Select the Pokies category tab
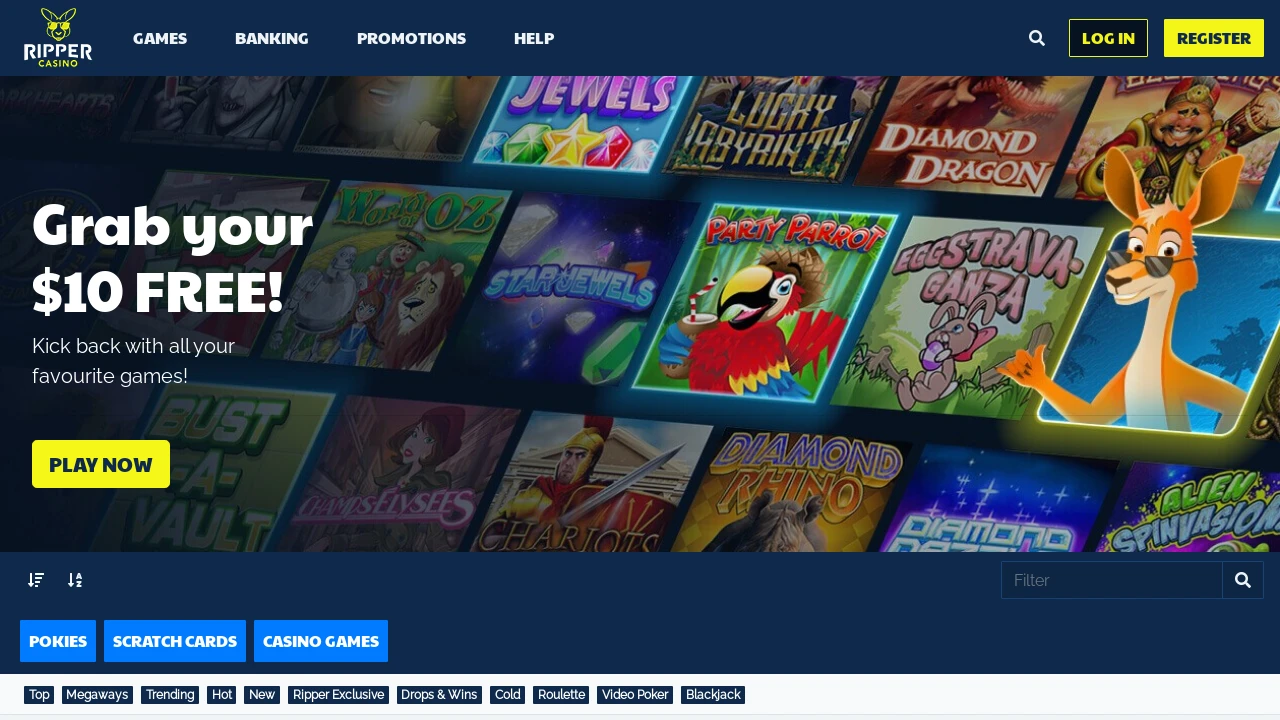The height and width of the screenshot is (720, 1280). 58,641
